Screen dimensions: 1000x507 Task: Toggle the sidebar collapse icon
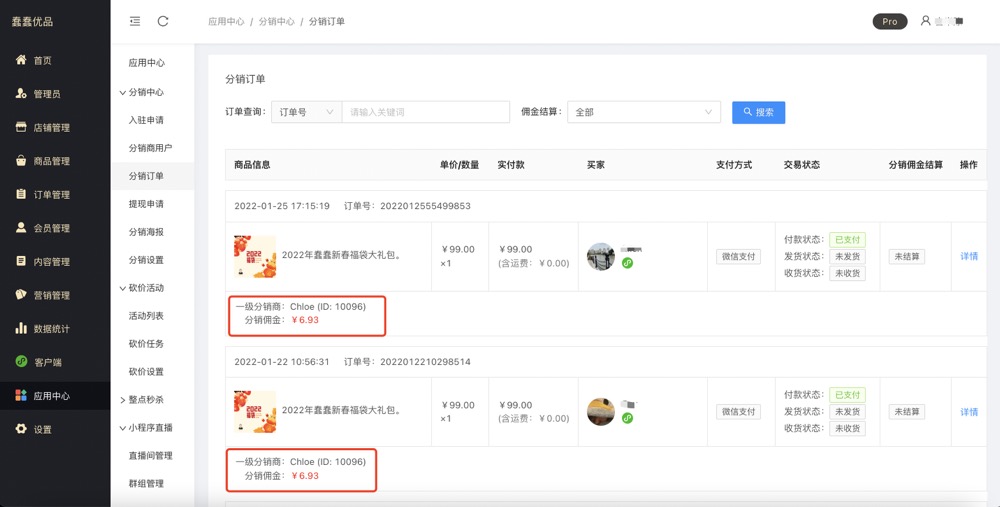pos(135,21)
